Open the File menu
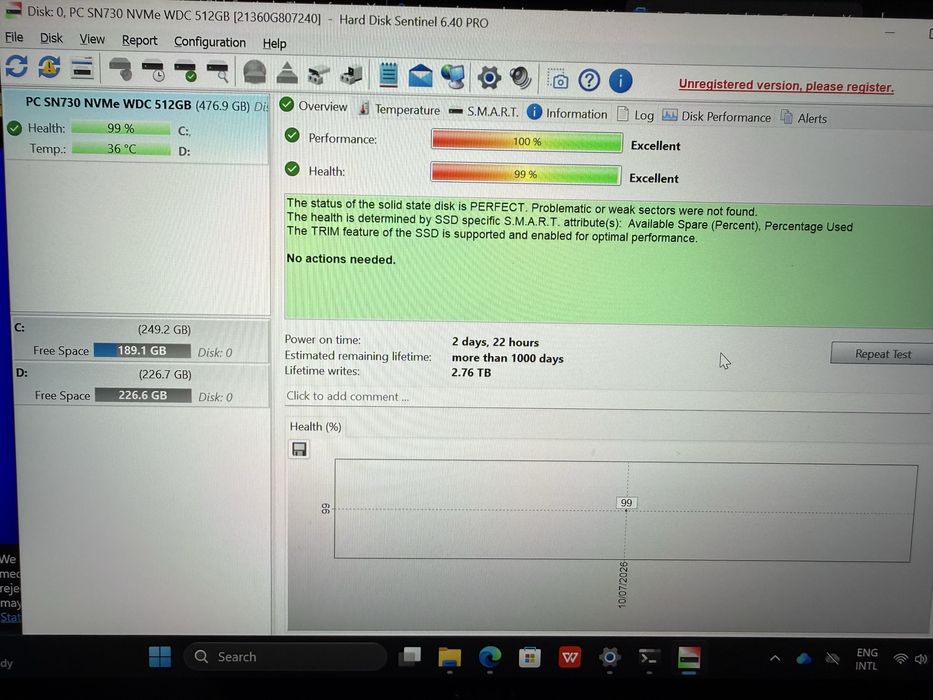933x700 pixels. pos(14,38)
